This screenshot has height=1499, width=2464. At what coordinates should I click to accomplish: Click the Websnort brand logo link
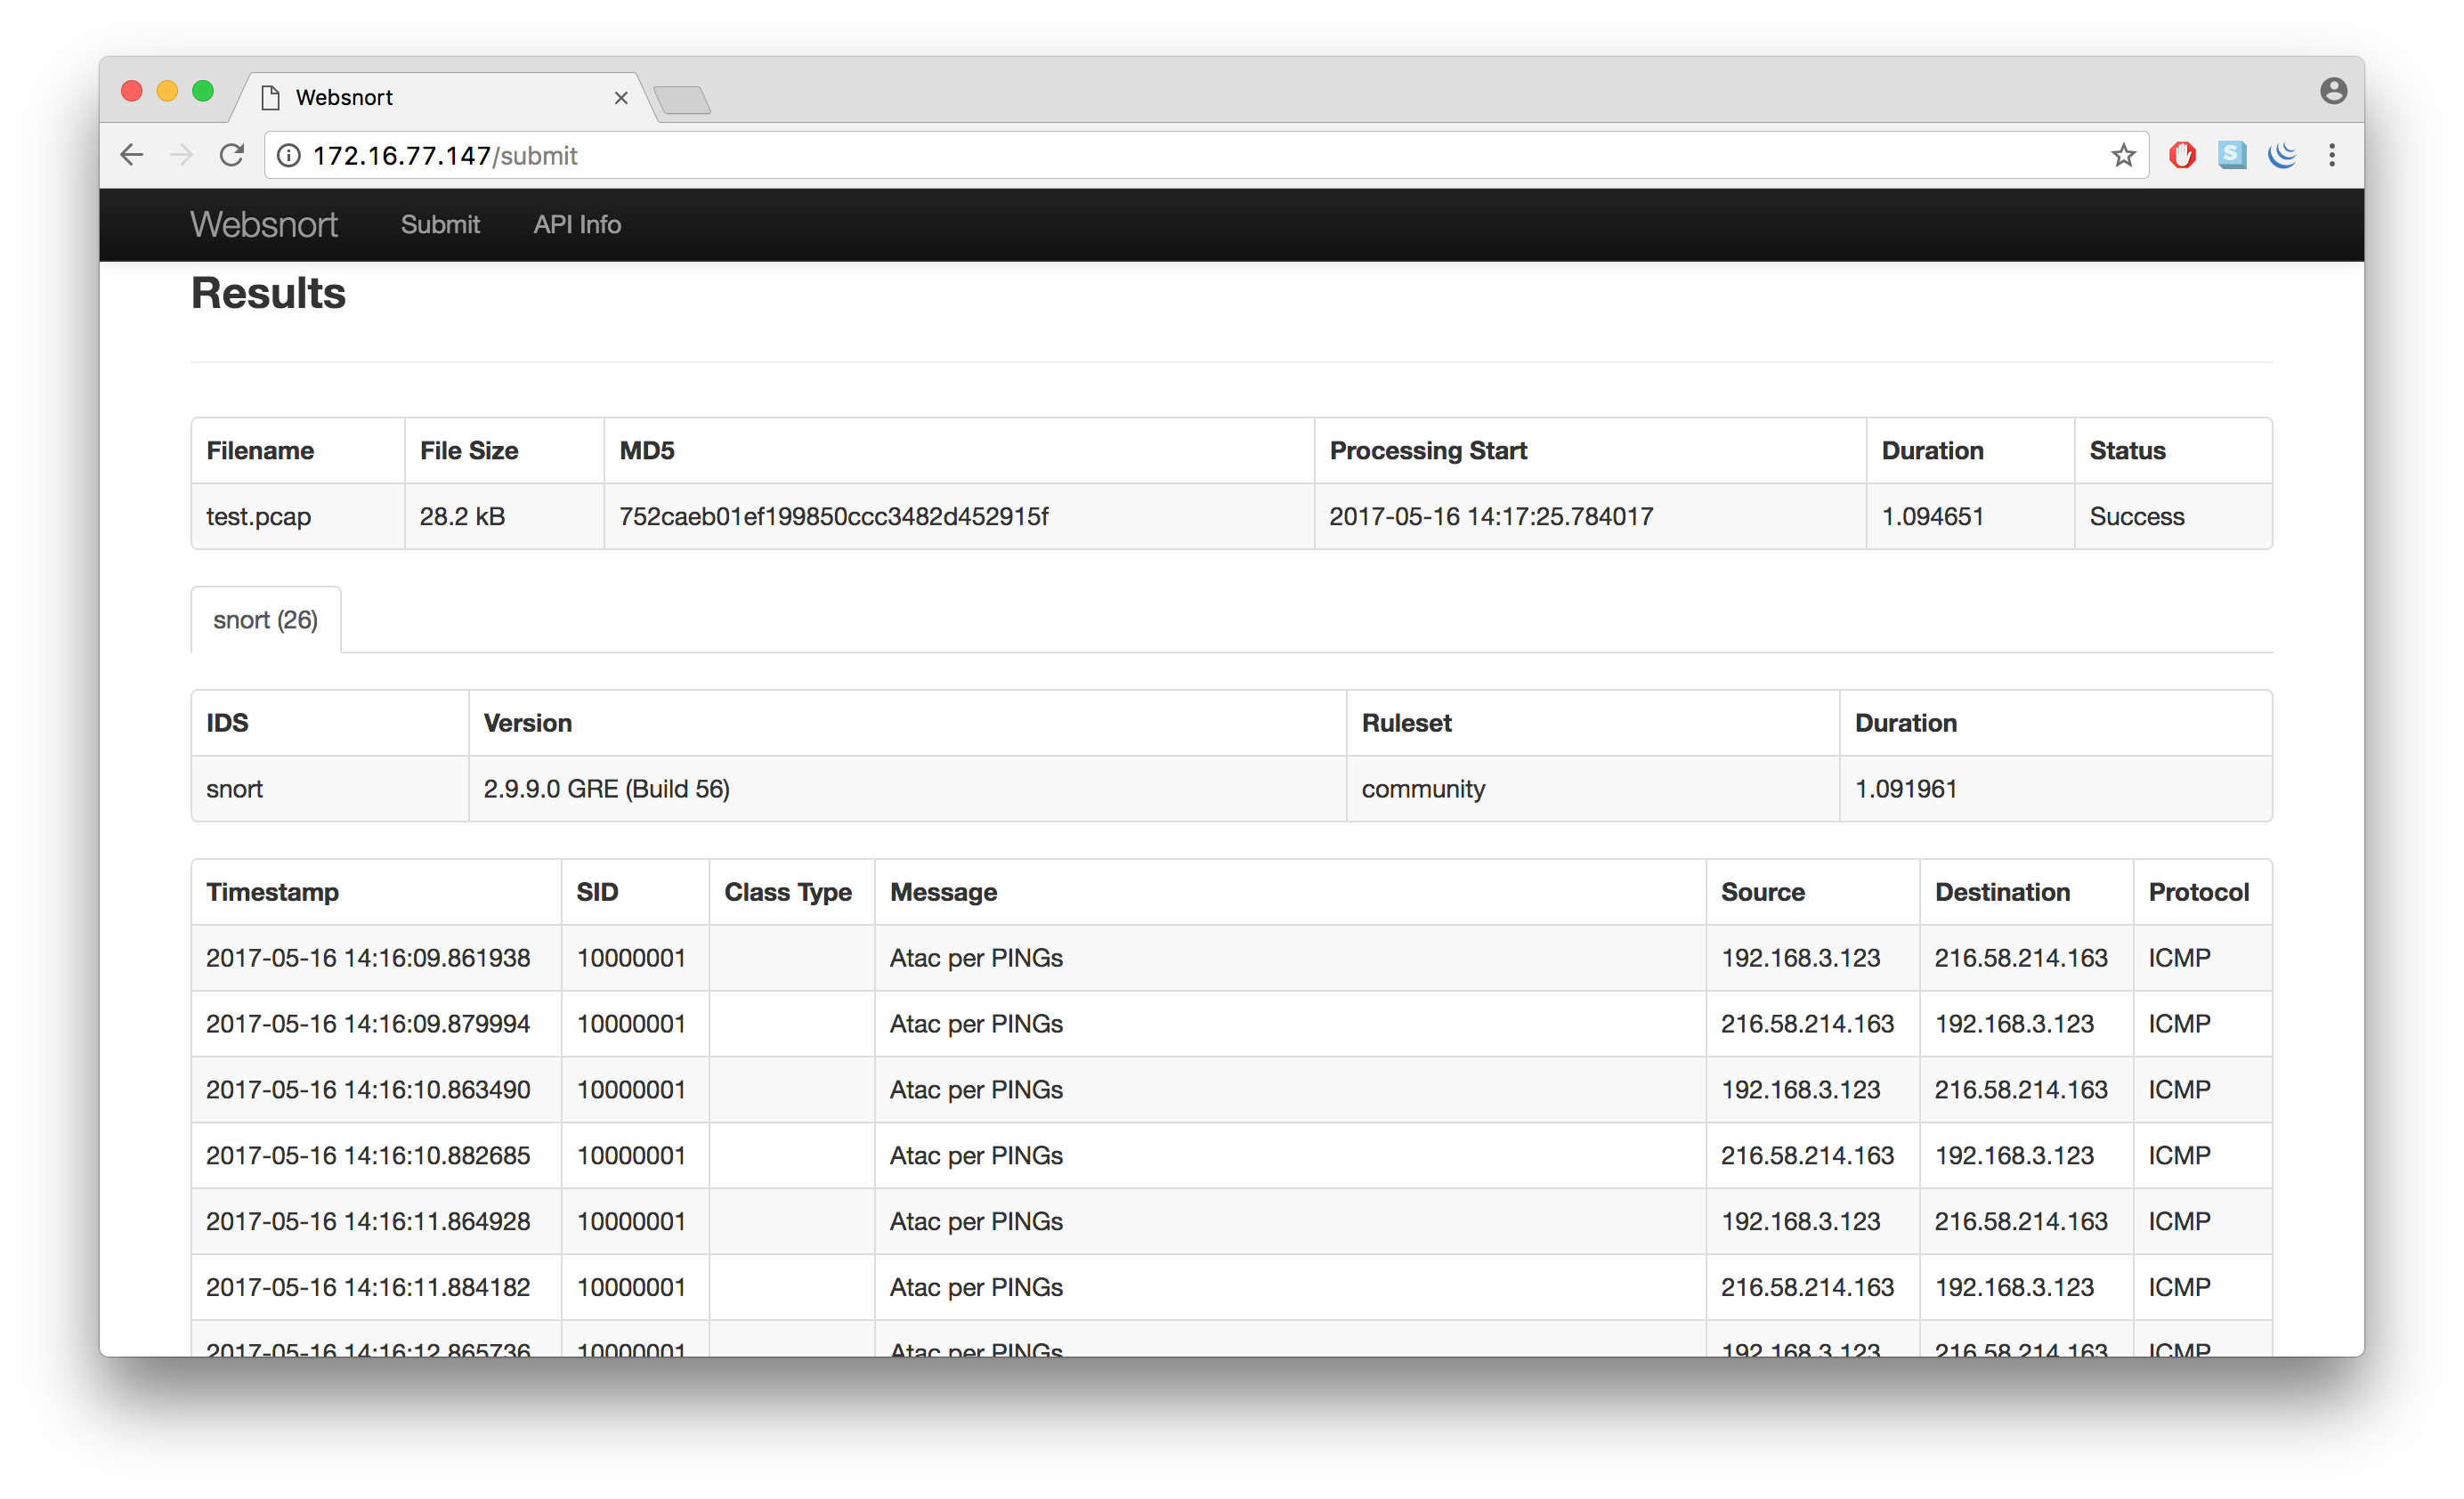click(x=264, y=225)
